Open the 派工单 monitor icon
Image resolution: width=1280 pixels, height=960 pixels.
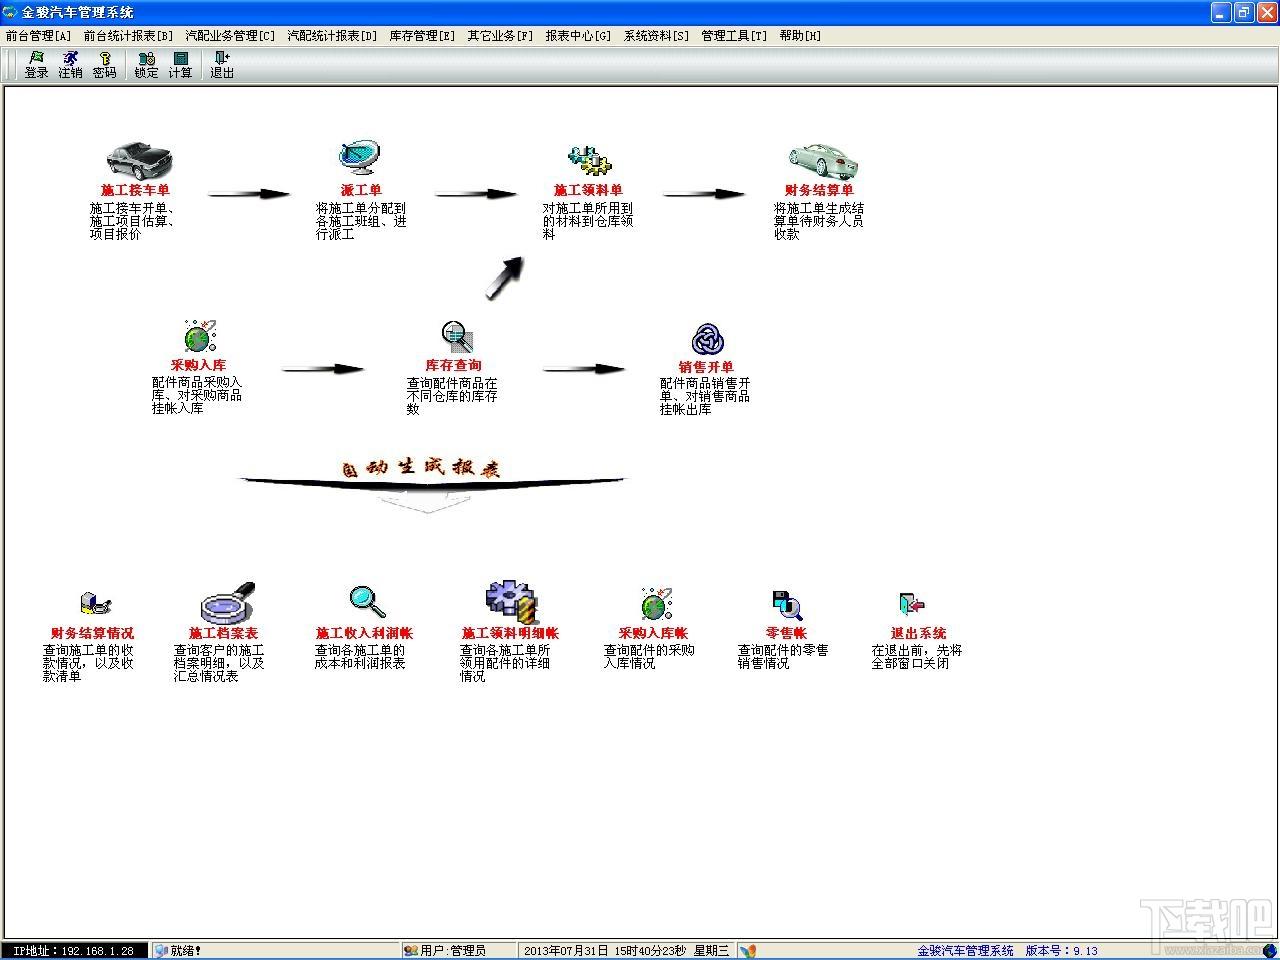point(359,159)
